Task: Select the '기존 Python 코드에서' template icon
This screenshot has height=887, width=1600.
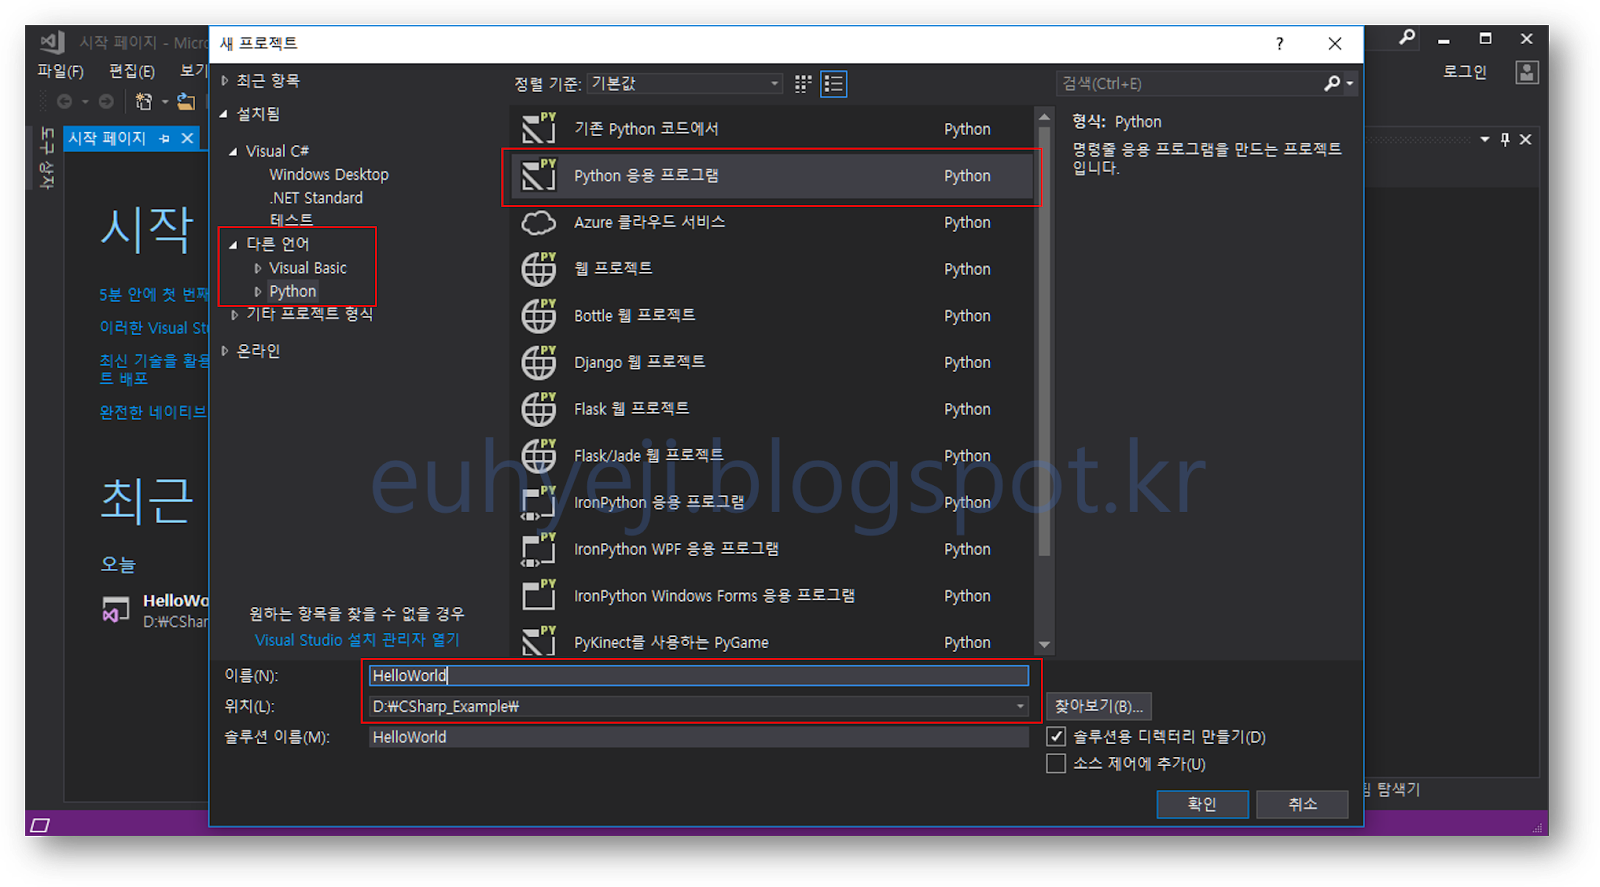Action: pyautogui.click(x=538, y=128)
